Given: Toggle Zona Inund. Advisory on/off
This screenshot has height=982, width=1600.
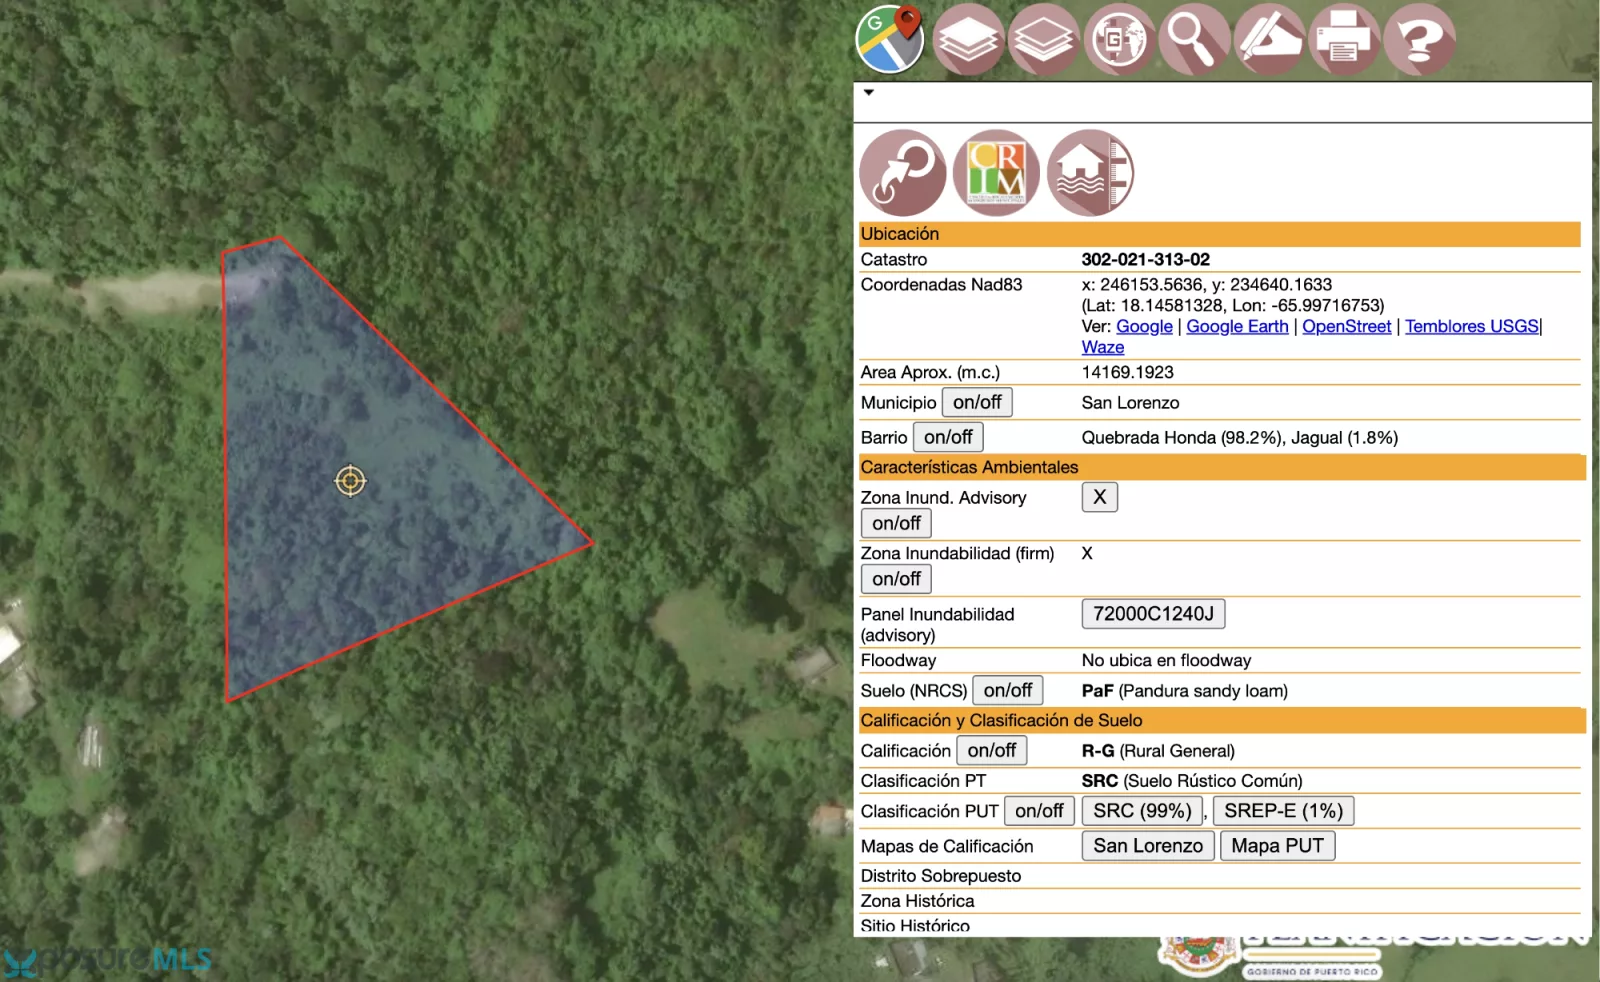Looking at the screenshot, I should pyautogui.click(x=896, y=523).
